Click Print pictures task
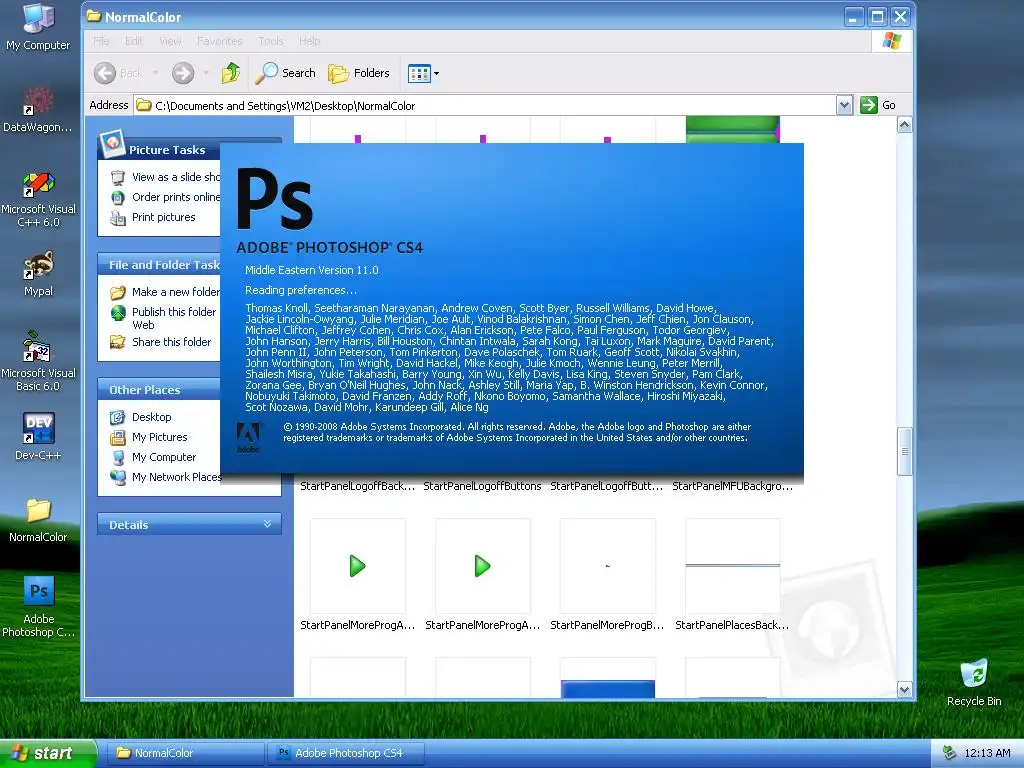1024x768 pixels. [153, 217]
